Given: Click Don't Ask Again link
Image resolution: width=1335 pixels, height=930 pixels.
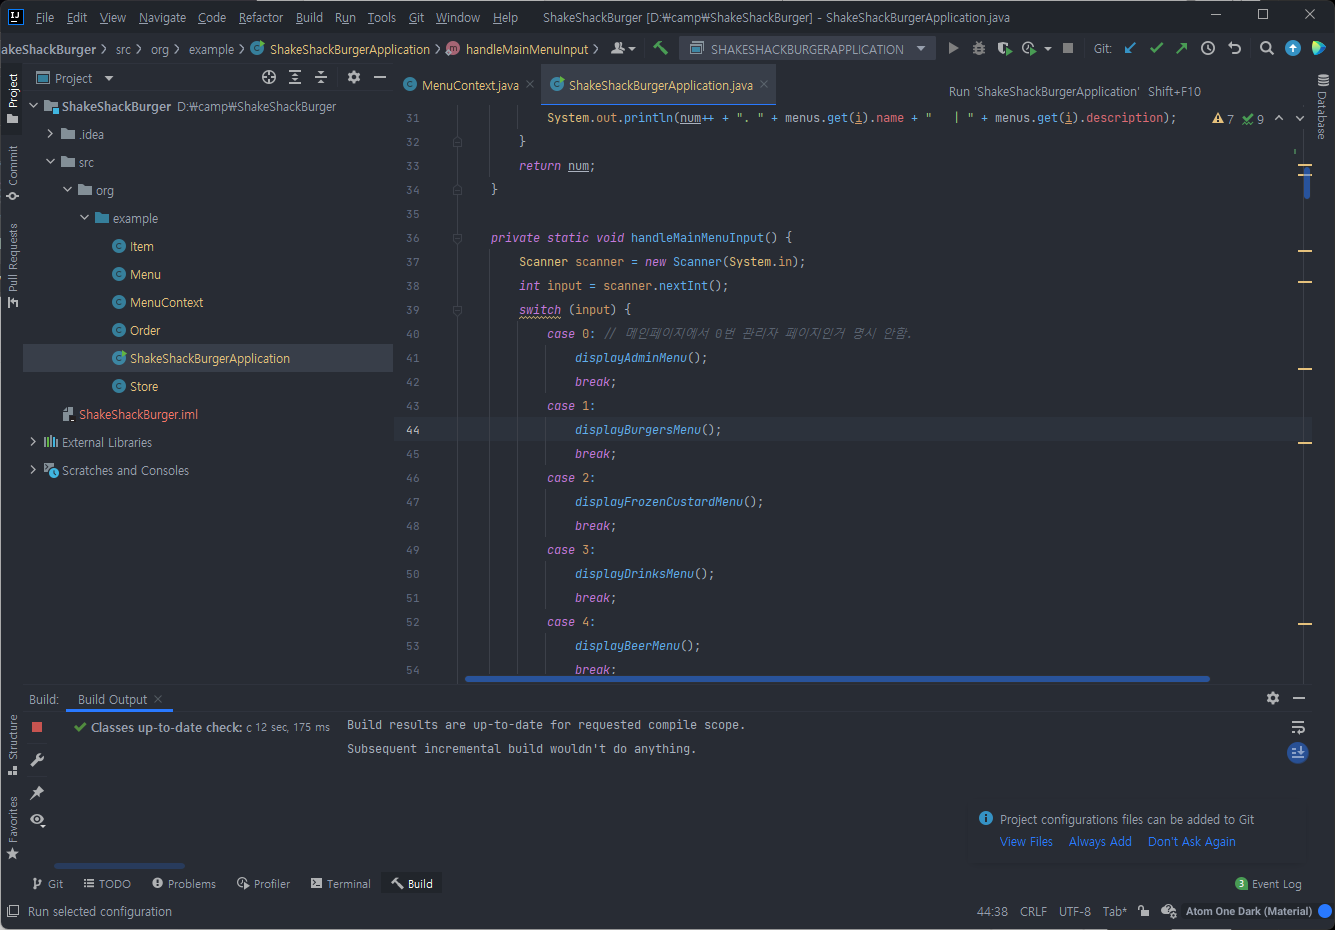Looking at the screenshot, I should [1192, 841].
